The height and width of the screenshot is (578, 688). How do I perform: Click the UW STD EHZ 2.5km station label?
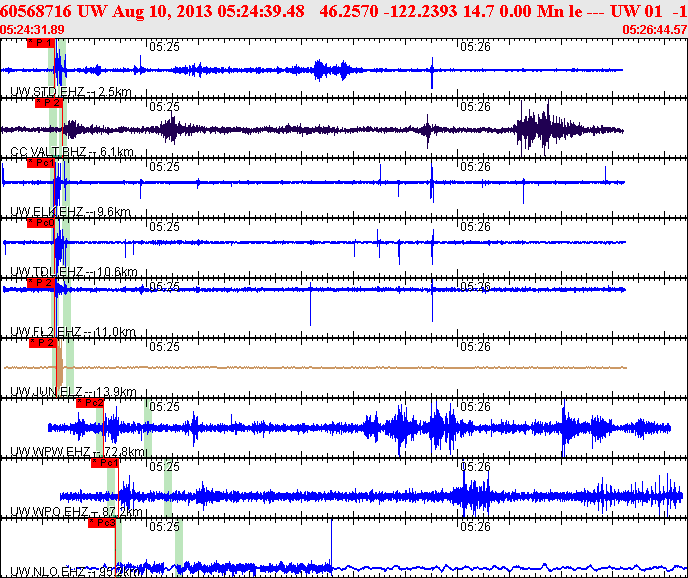click(70, 92)
